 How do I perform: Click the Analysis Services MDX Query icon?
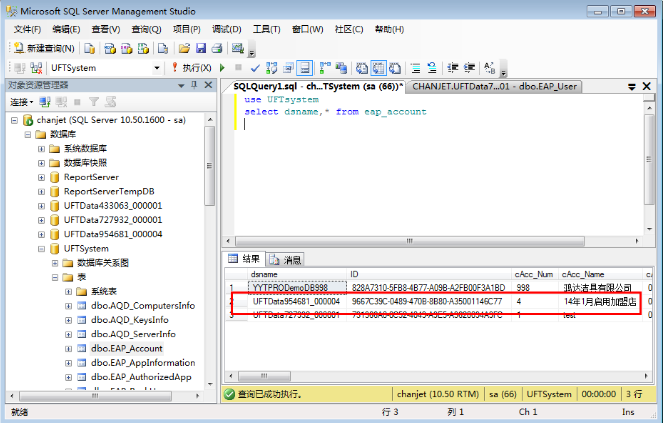tap(110, 48)
